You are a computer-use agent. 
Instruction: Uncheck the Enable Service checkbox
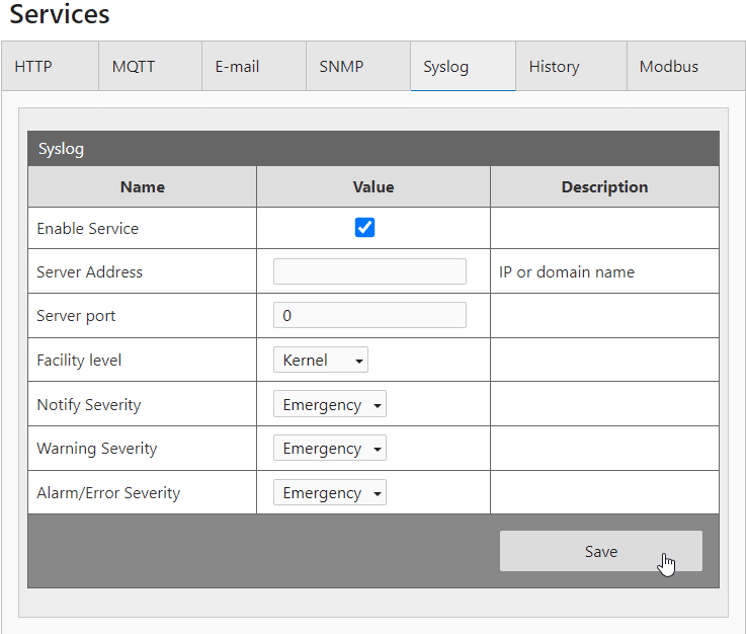click(365, 228)
